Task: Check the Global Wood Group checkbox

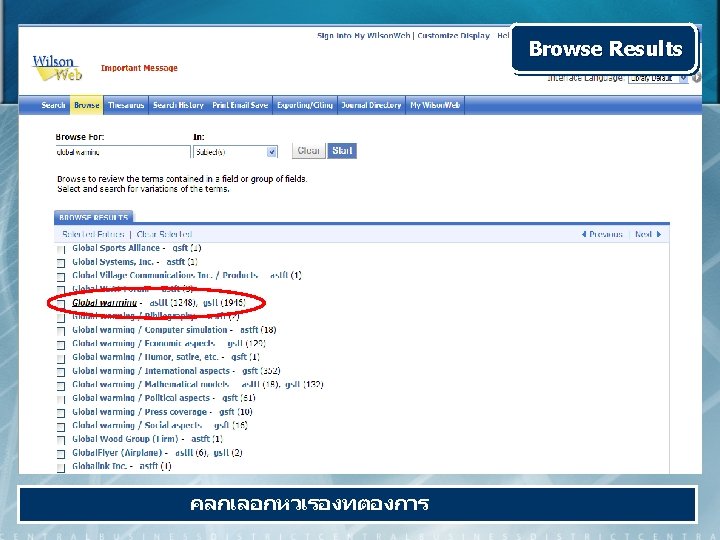Action: coord(61,440)
